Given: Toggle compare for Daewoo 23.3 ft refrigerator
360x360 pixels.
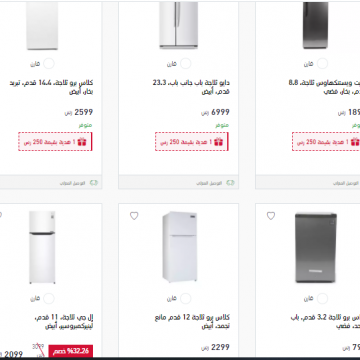Looking at the screenshot, I should click(x=186, y=64).
